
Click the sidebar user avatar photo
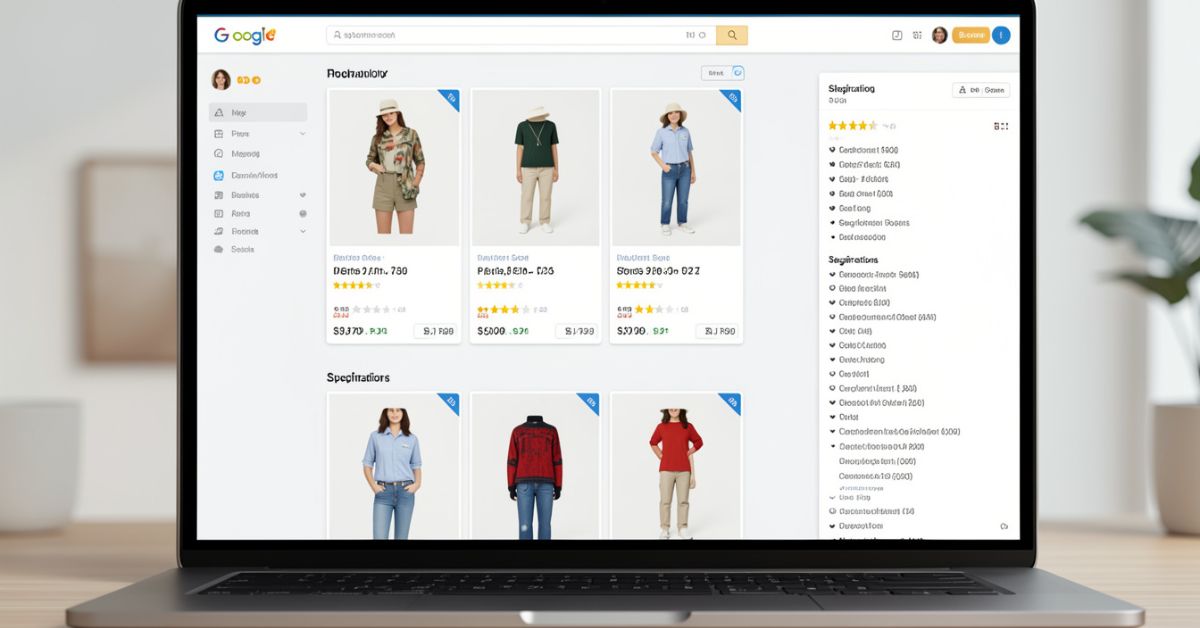[x=221, y=80]
